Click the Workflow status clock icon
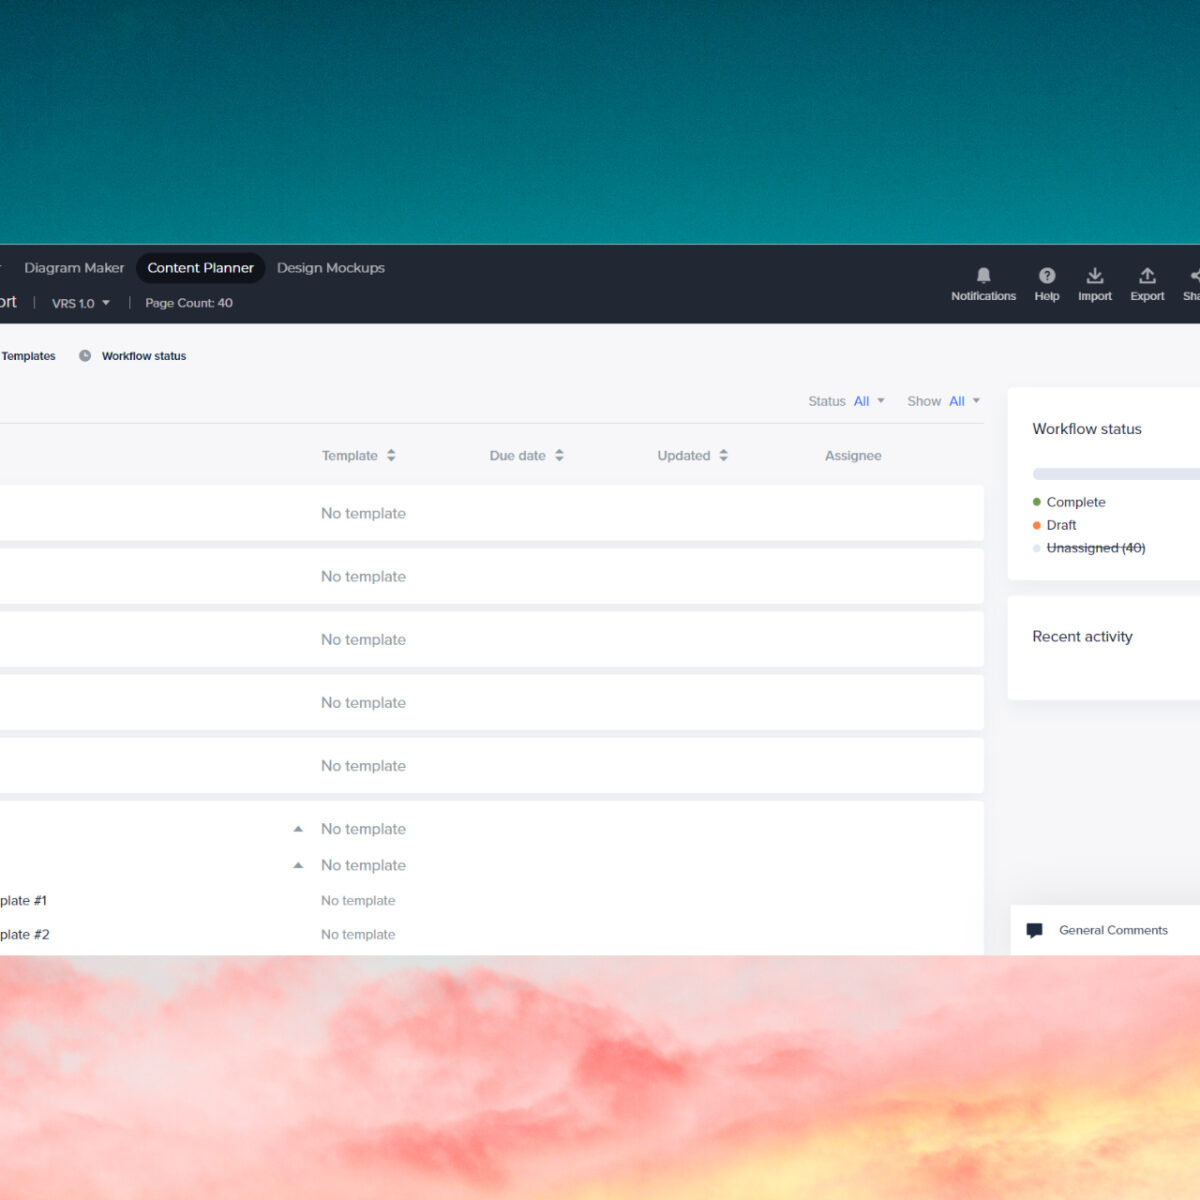The height and width of the screenshot is (1200, 1200). coord(85,356)
